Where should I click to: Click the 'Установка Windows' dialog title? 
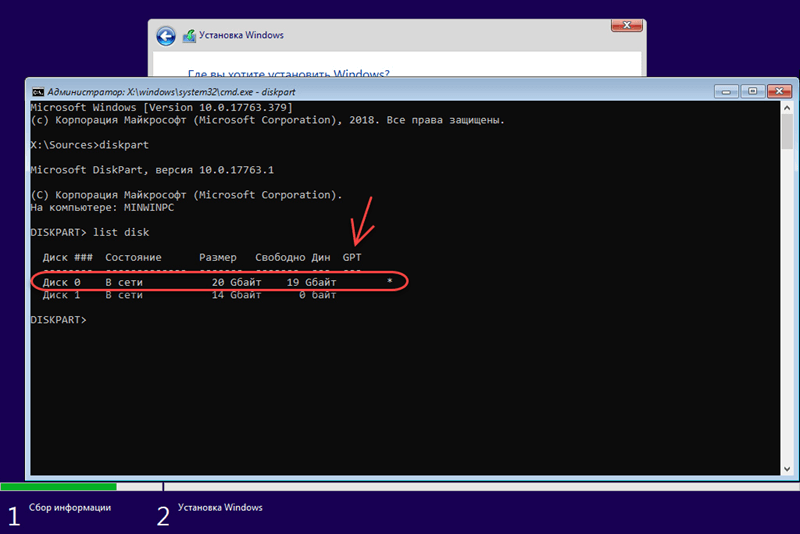click(x=241, y=35)
